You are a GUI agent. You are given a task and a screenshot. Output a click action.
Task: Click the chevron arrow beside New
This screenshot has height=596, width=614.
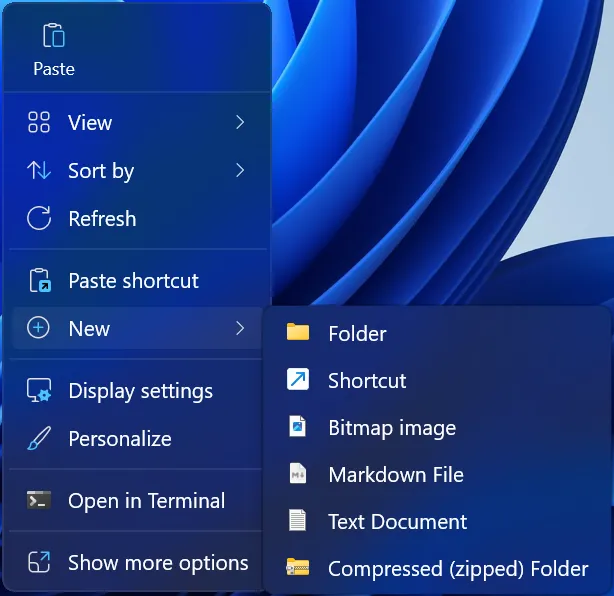(240, 329)
